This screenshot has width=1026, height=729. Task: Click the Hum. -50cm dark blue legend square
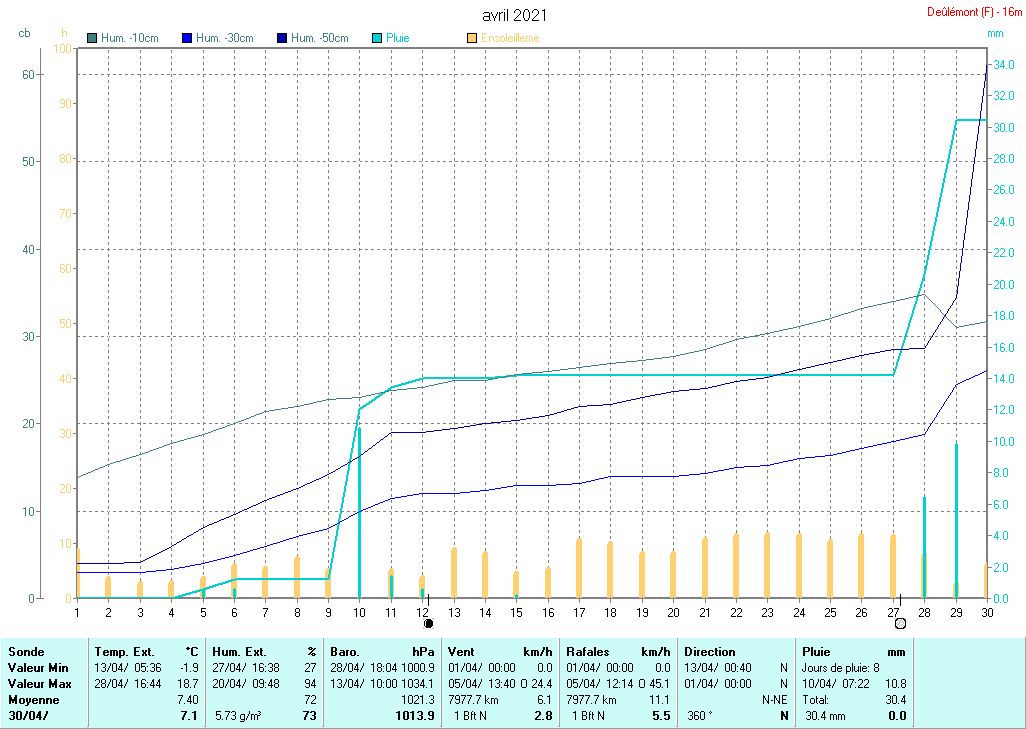(x=282, y=38)
